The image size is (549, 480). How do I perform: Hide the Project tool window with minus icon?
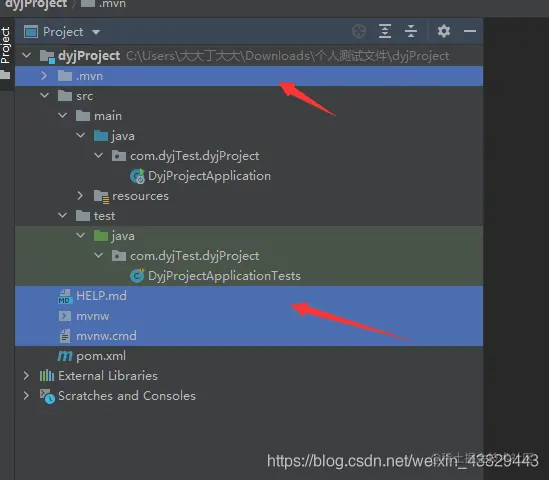(470, 32)
